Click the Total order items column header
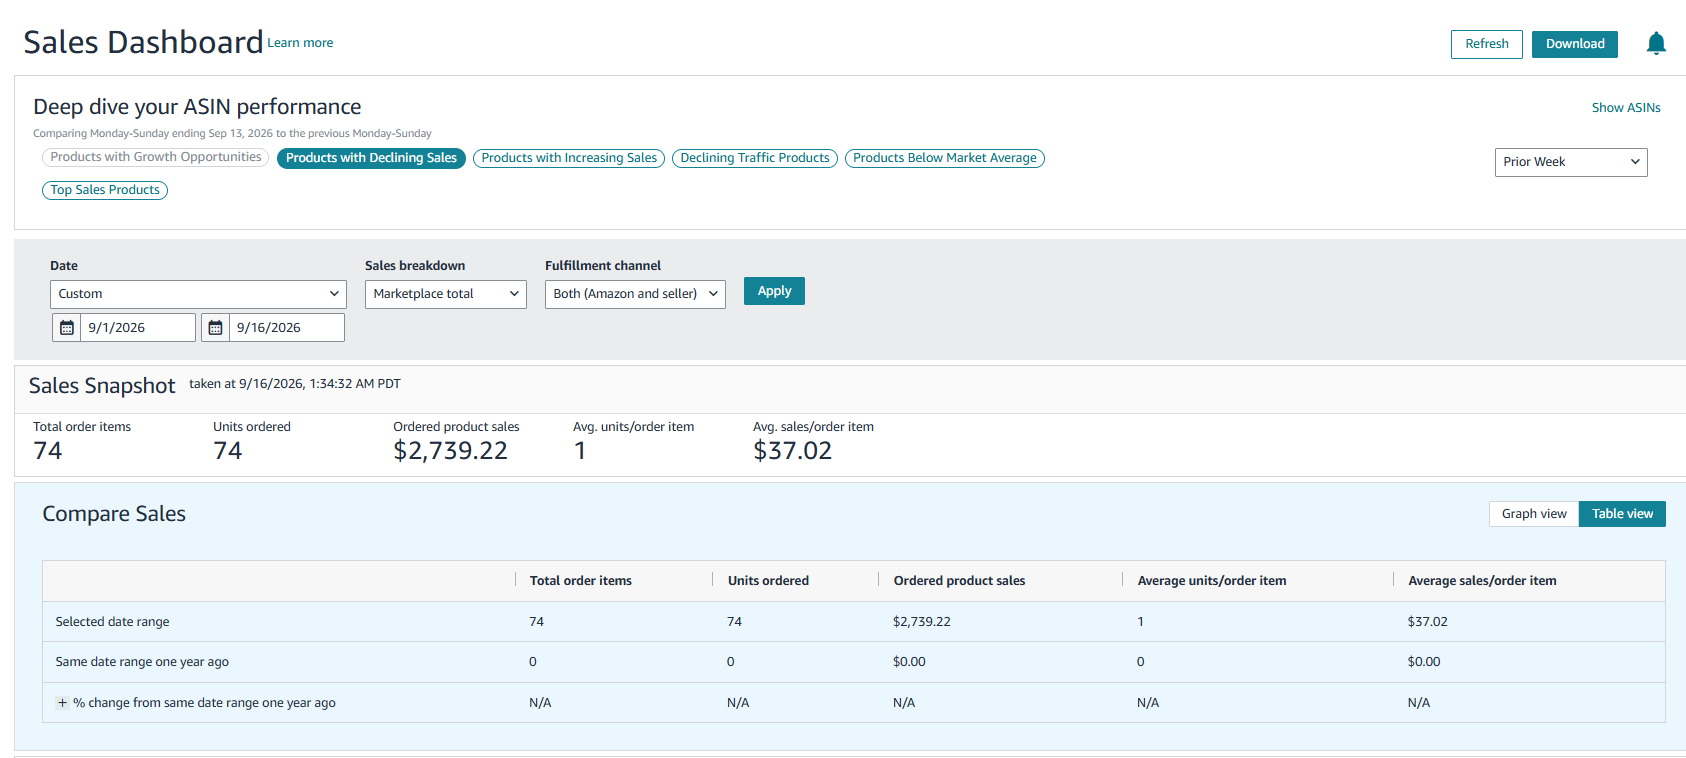The width and height of the screenshot is (1686, 758). (581, 581)
